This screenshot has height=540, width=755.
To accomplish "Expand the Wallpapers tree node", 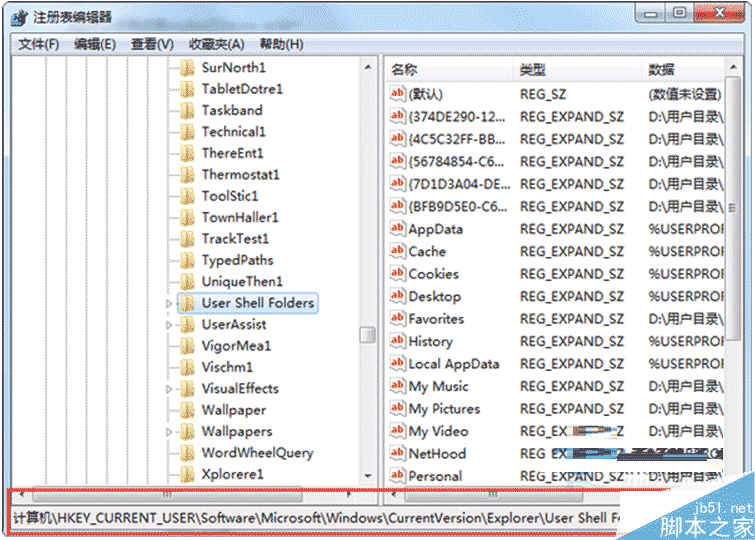I will coord(169,432).
